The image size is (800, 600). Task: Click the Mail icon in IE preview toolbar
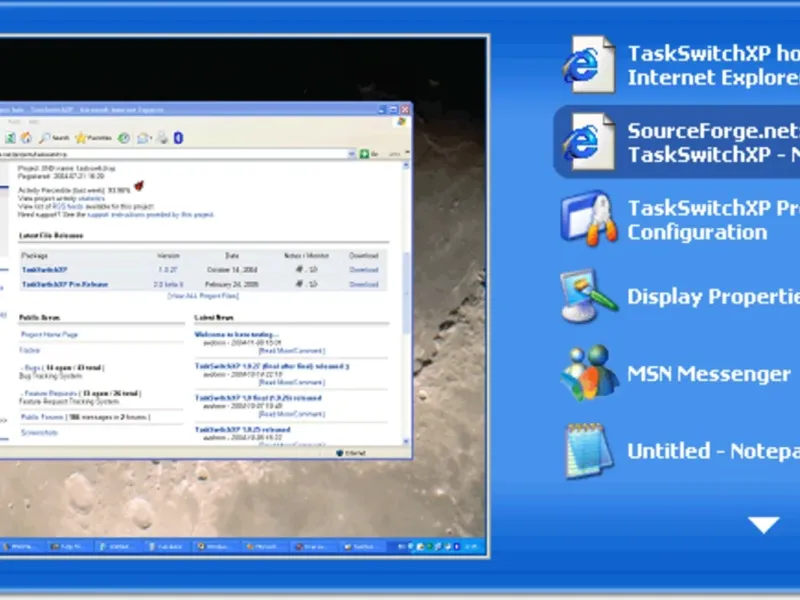point(144,138)
